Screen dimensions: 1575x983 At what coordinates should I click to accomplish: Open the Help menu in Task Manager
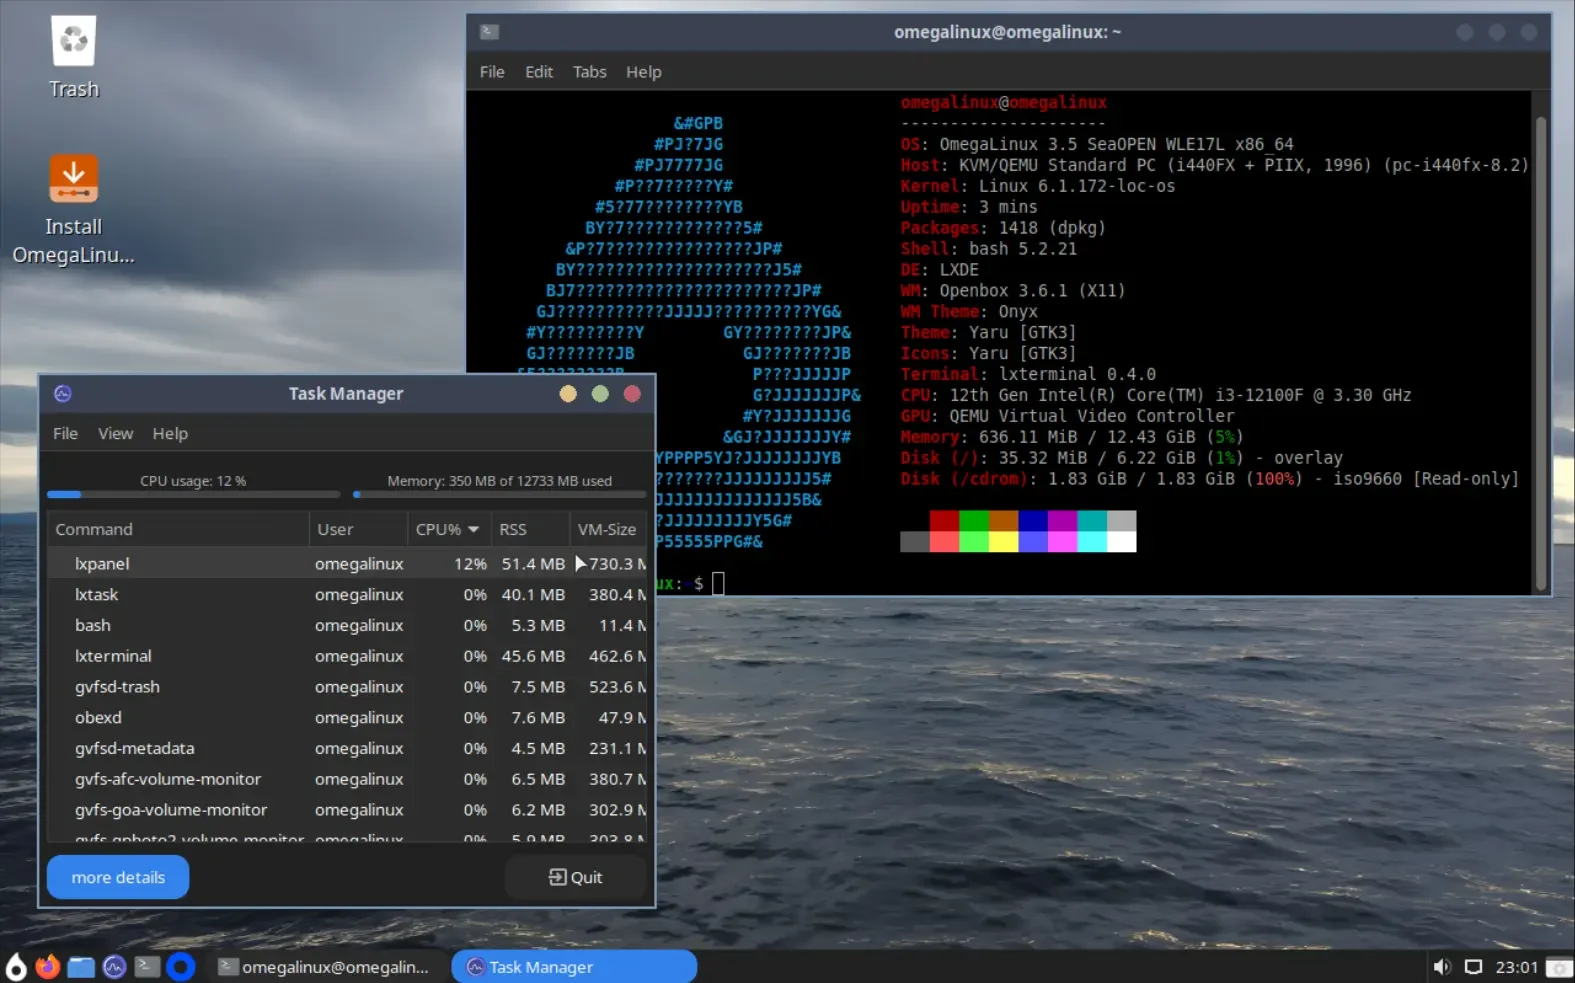click(170, 433)
